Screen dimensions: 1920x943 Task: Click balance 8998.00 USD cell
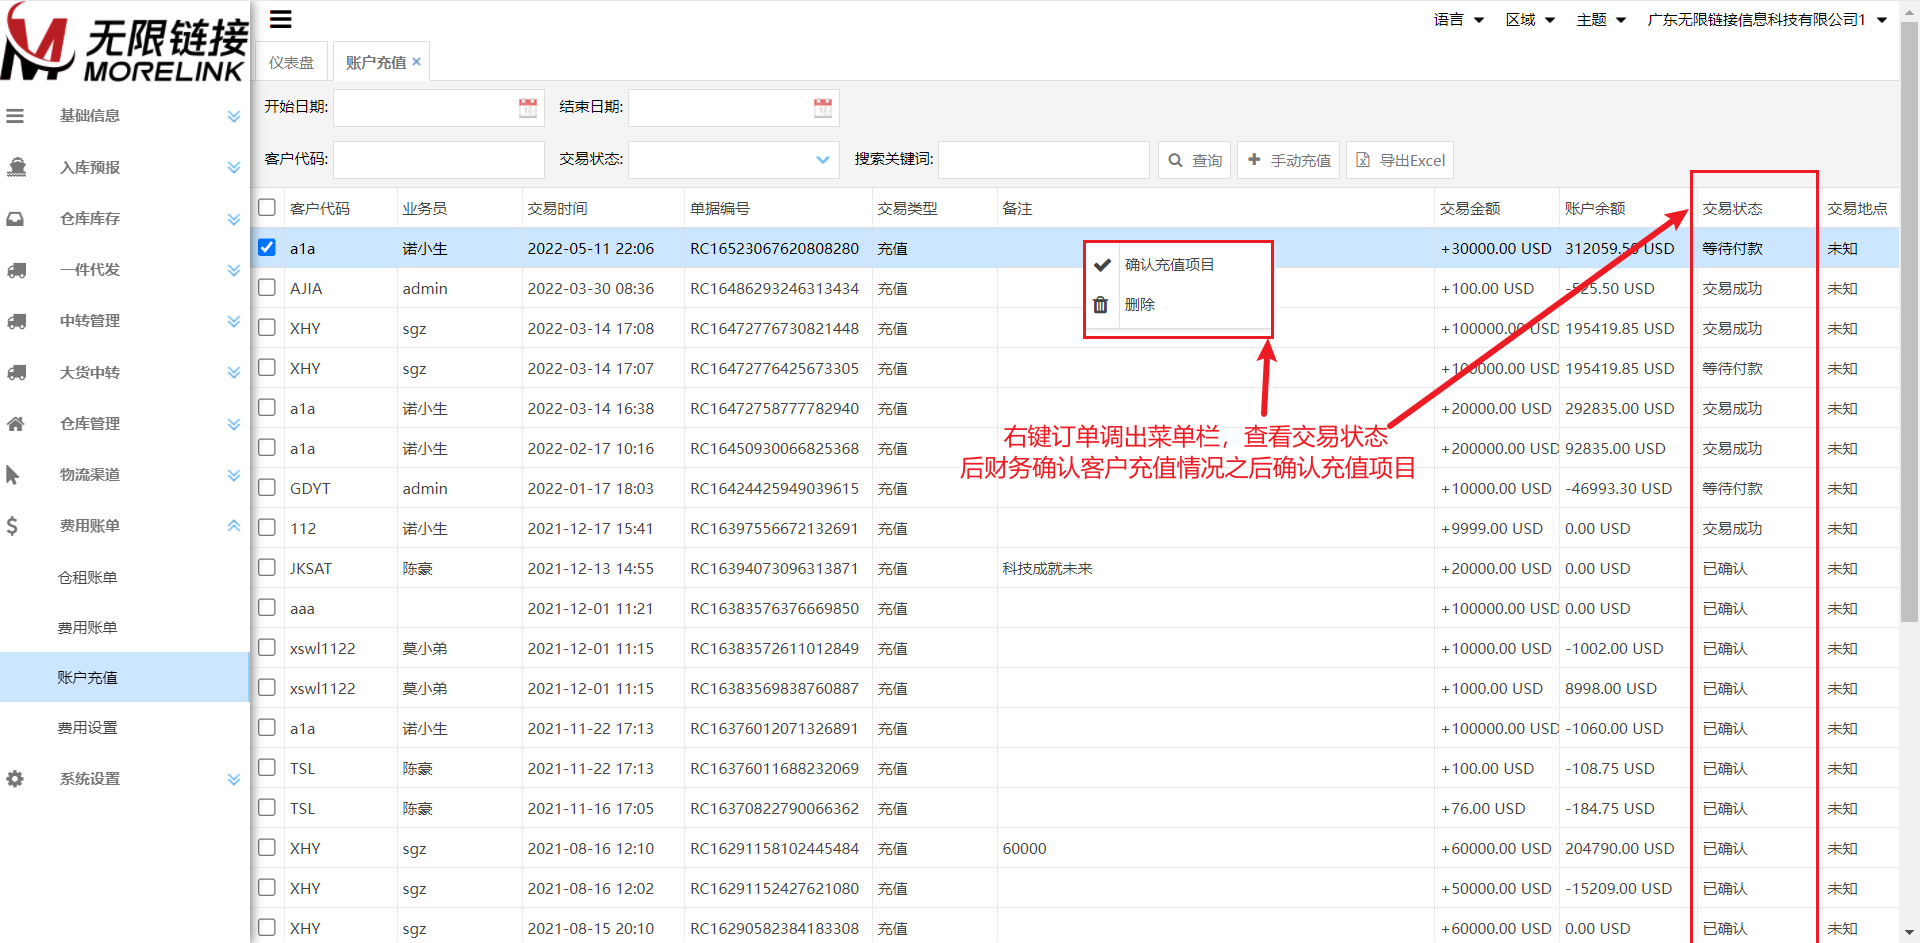(x=1610, y=688)
